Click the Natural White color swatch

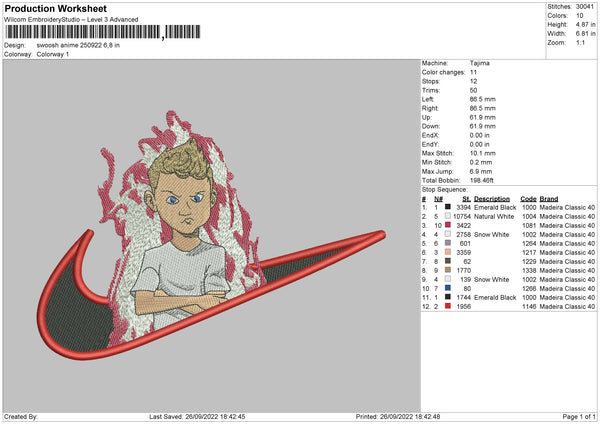click(x=448, y=216)
